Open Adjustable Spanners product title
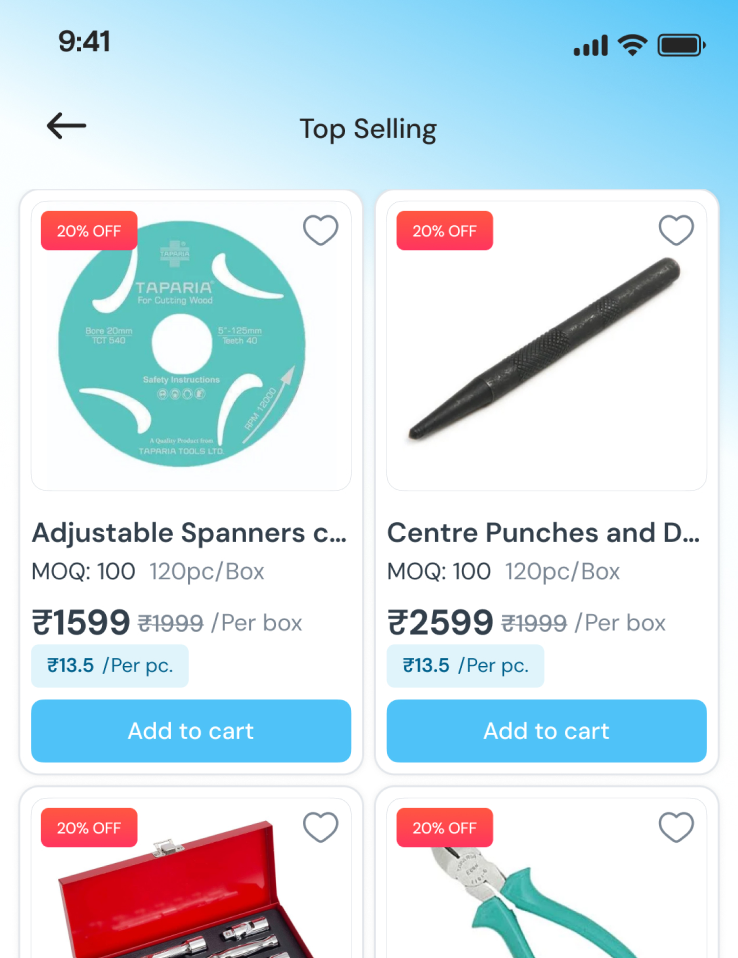This screenshot has width=738, height=958. (190, 533)
